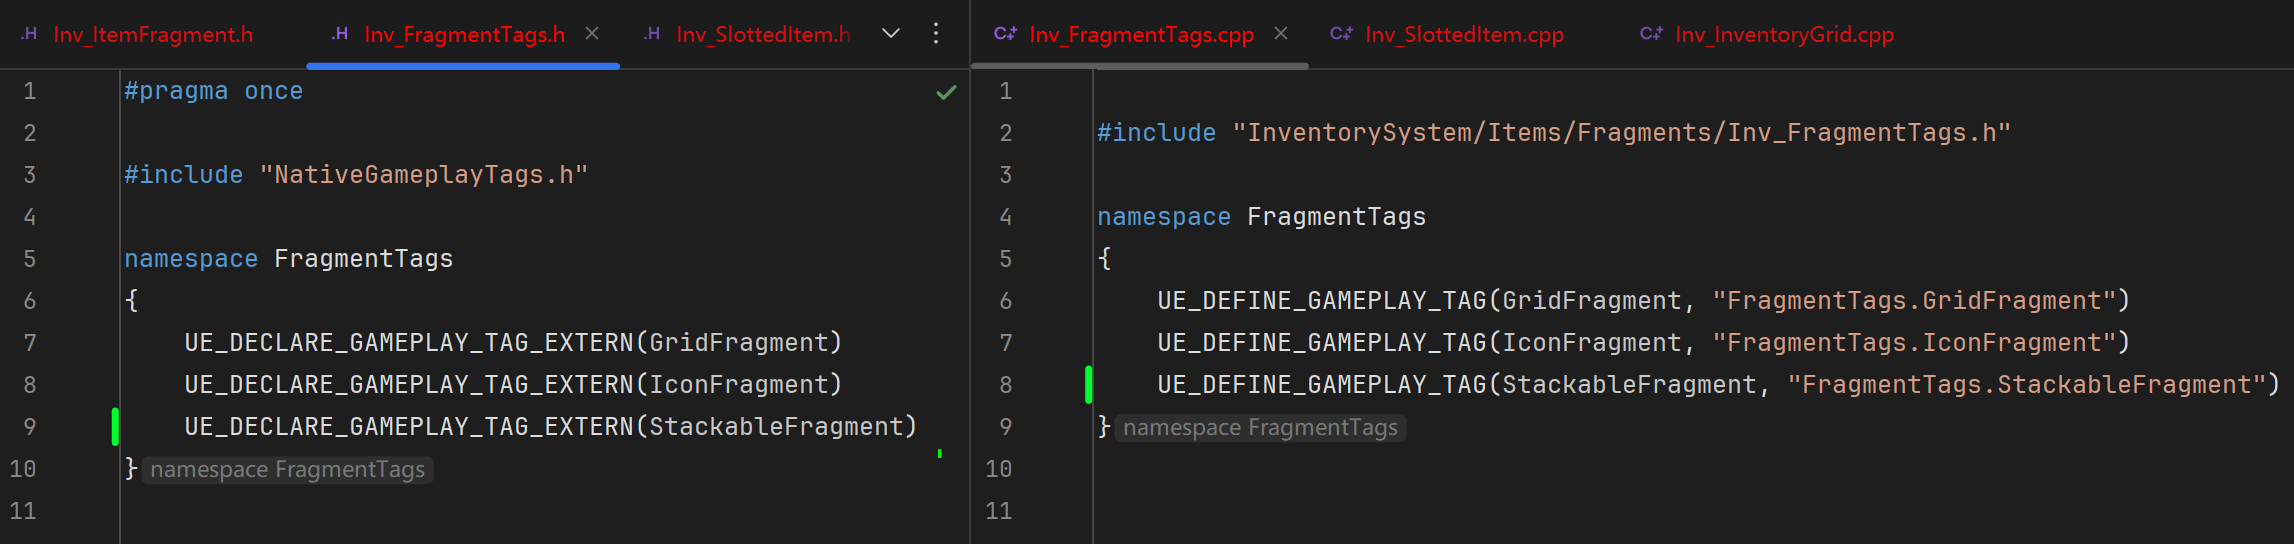Select the Inv_FragmentTags.cpp tab label
The image size is (2294, 544).
1141,35
